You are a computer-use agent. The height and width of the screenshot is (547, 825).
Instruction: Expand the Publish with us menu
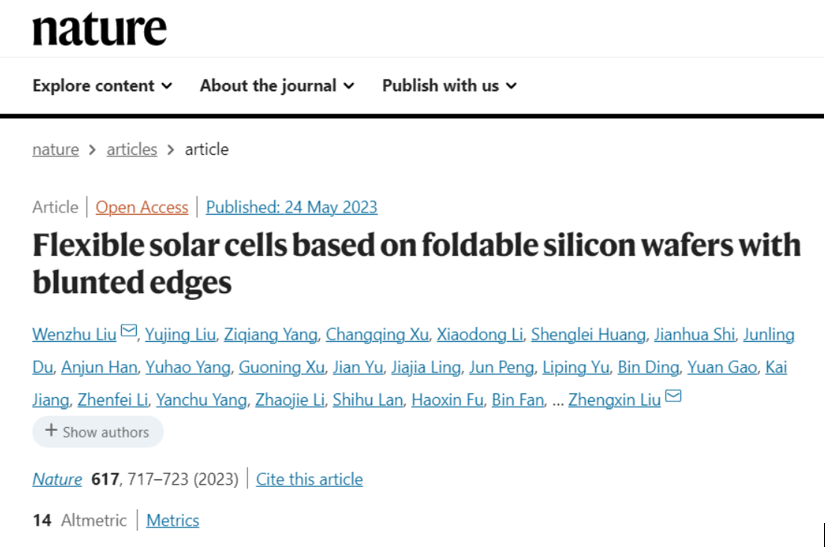click(x=449, y=86)
